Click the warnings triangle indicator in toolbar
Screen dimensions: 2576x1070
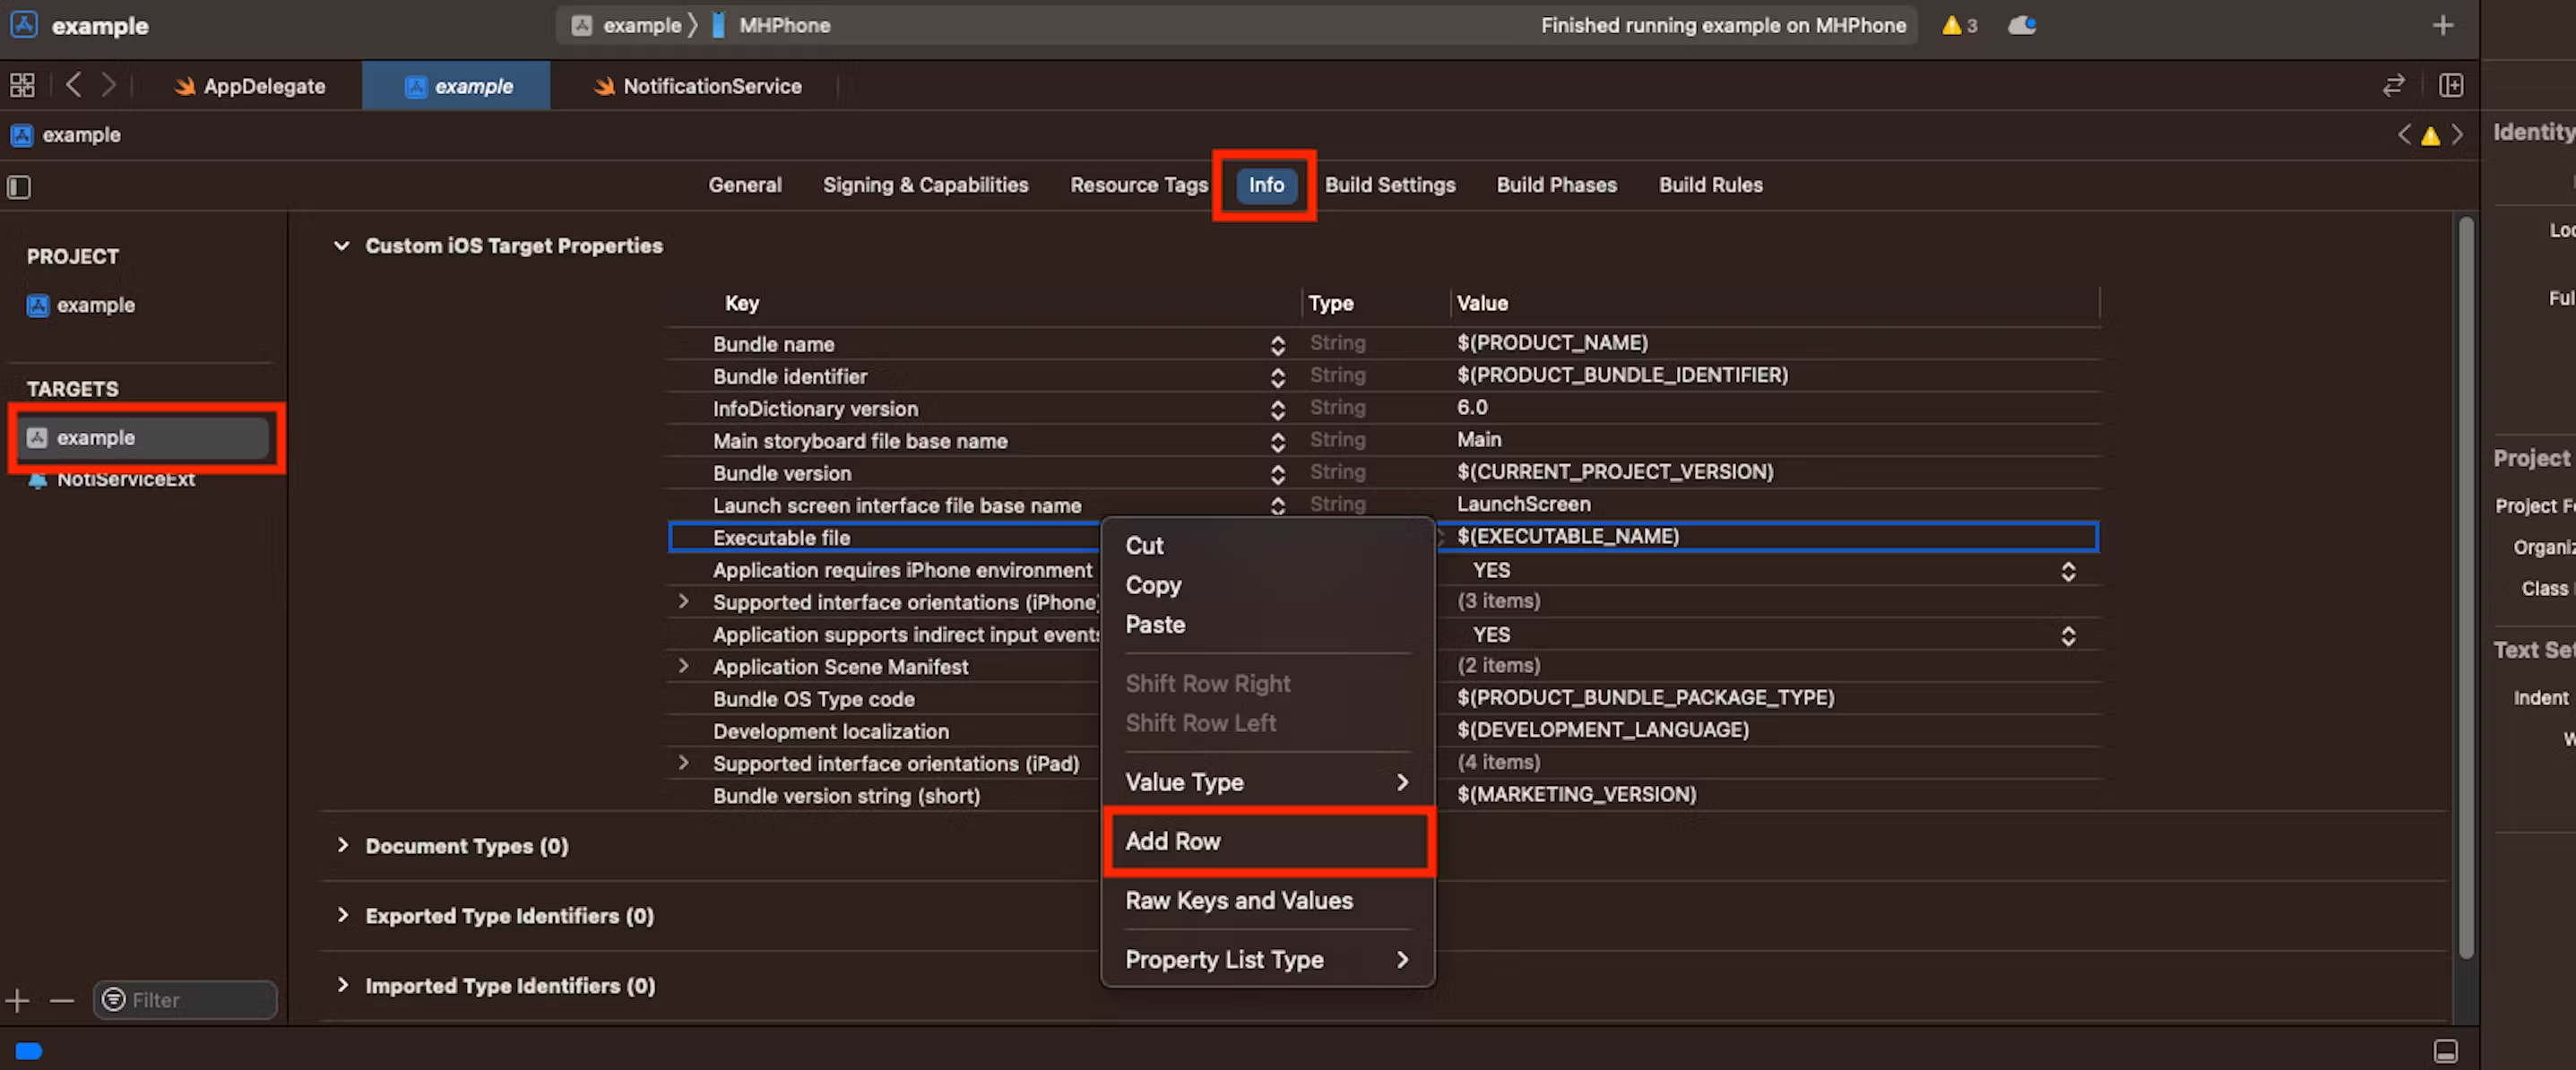1951,26
